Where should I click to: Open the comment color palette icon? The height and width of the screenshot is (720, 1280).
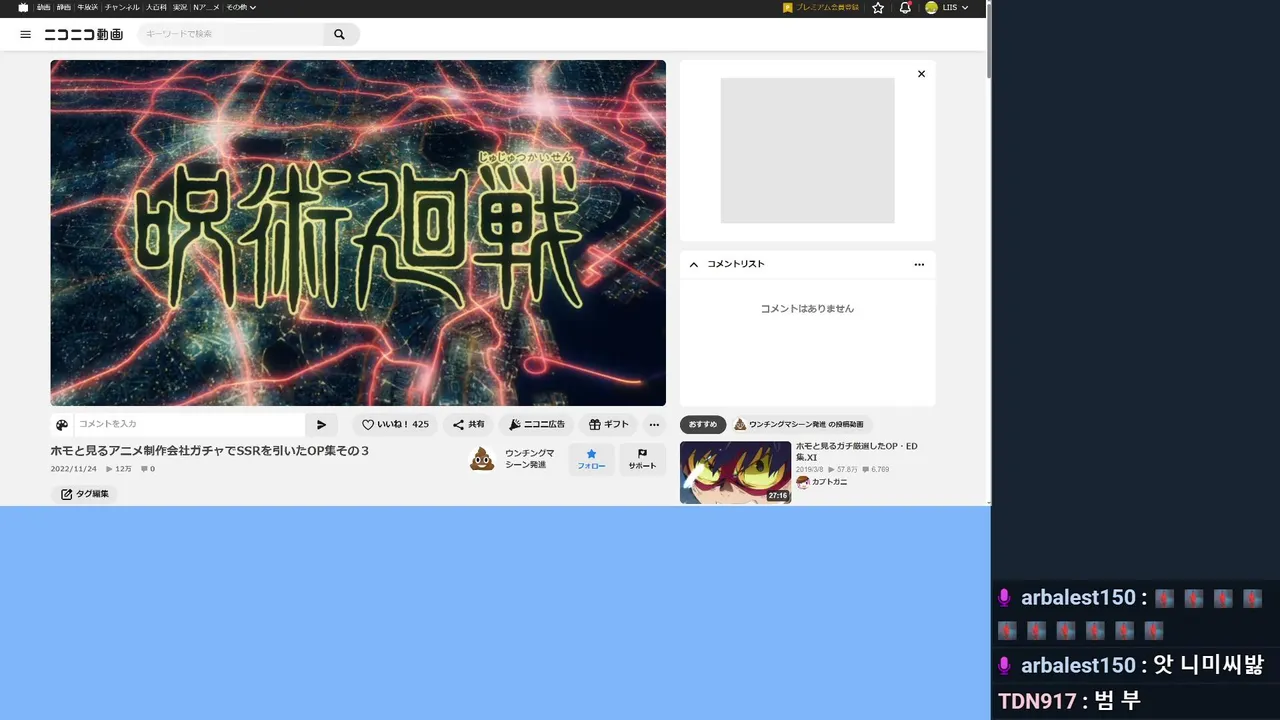click(62, 425)
